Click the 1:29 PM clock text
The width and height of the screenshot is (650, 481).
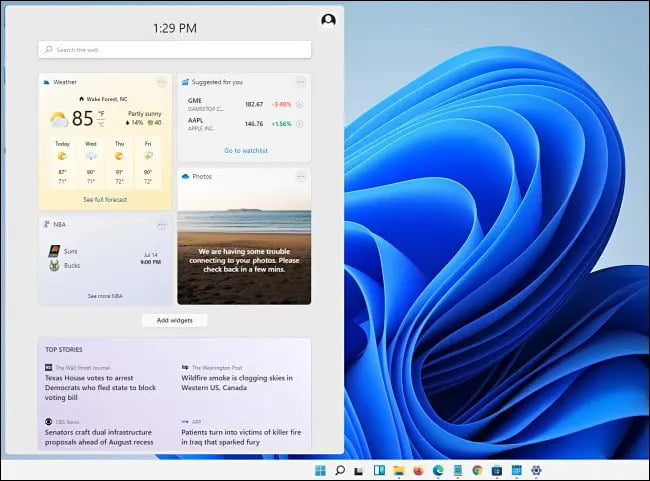click(175, 28)
